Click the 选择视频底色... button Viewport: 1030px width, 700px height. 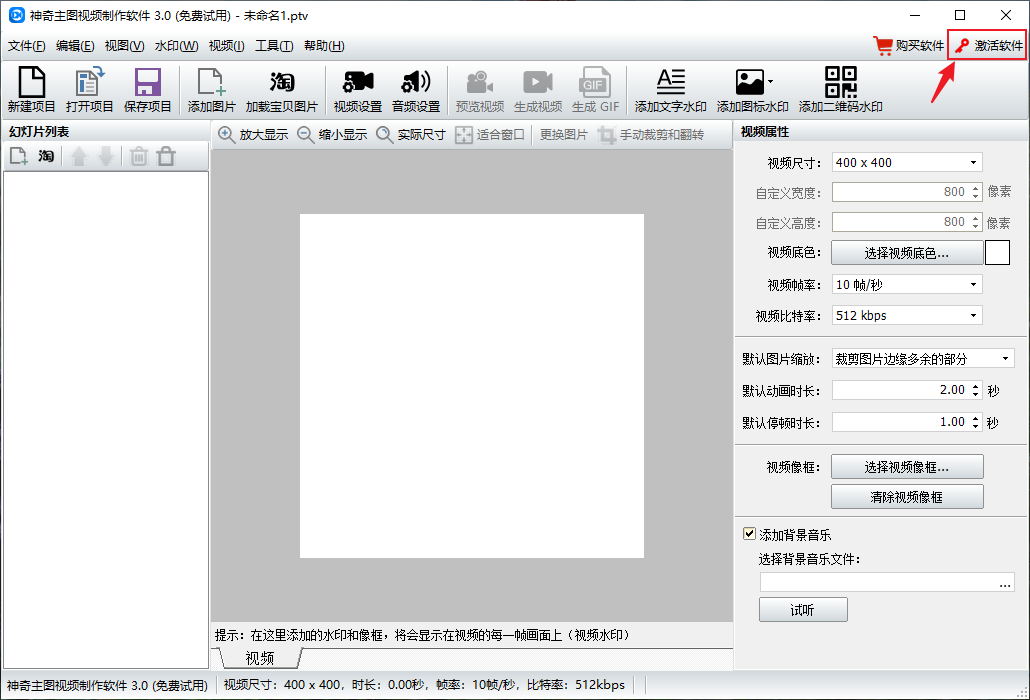[x=907, y=253]
